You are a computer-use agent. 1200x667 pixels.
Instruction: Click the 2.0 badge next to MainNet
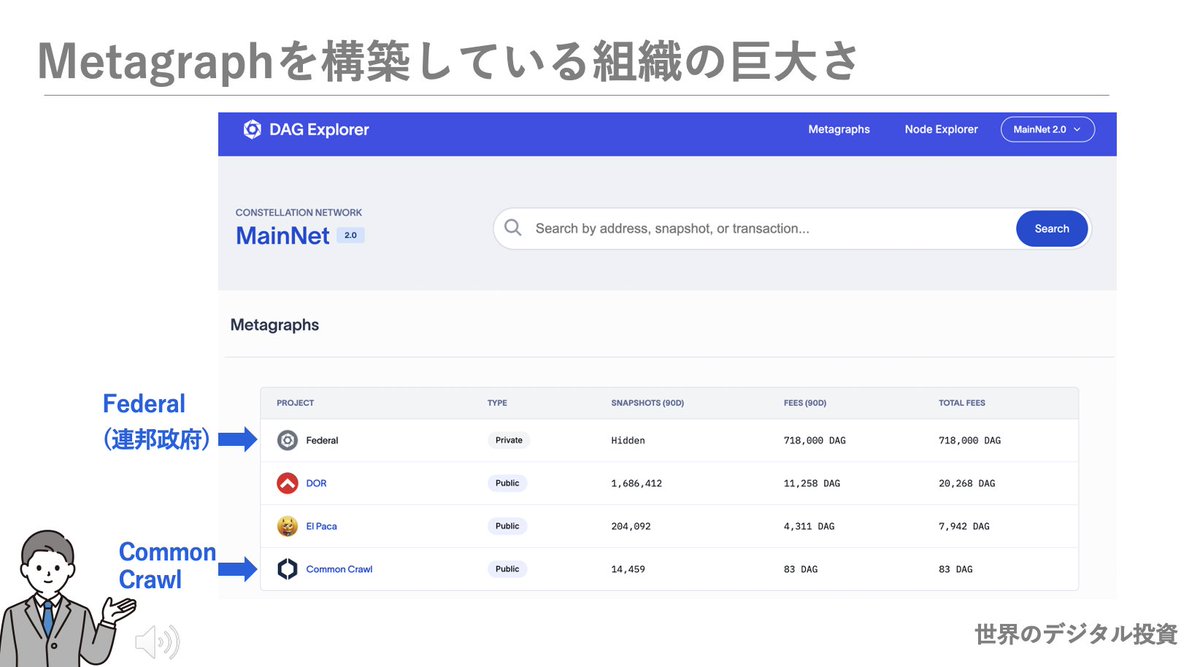pyautogui.click(x=351, y=235)
